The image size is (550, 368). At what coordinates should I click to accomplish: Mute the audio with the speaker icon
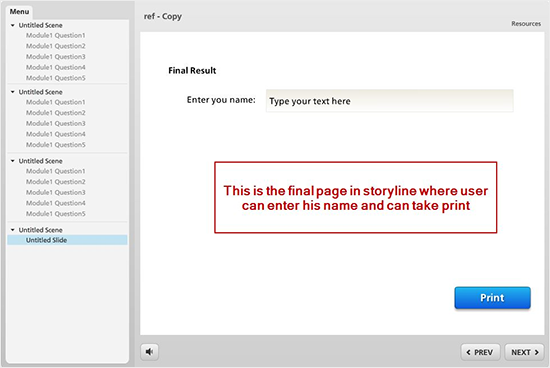[x=149, y=352]
